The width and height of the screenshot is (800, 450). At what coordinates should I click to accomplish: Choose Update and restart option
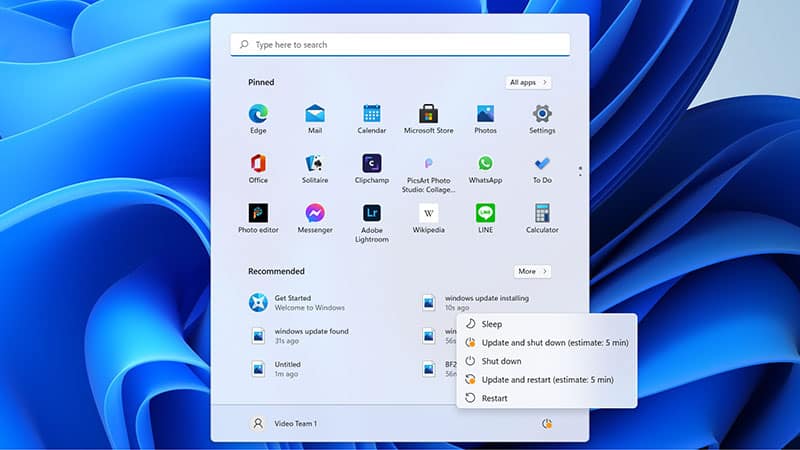(x=546, y=380)
